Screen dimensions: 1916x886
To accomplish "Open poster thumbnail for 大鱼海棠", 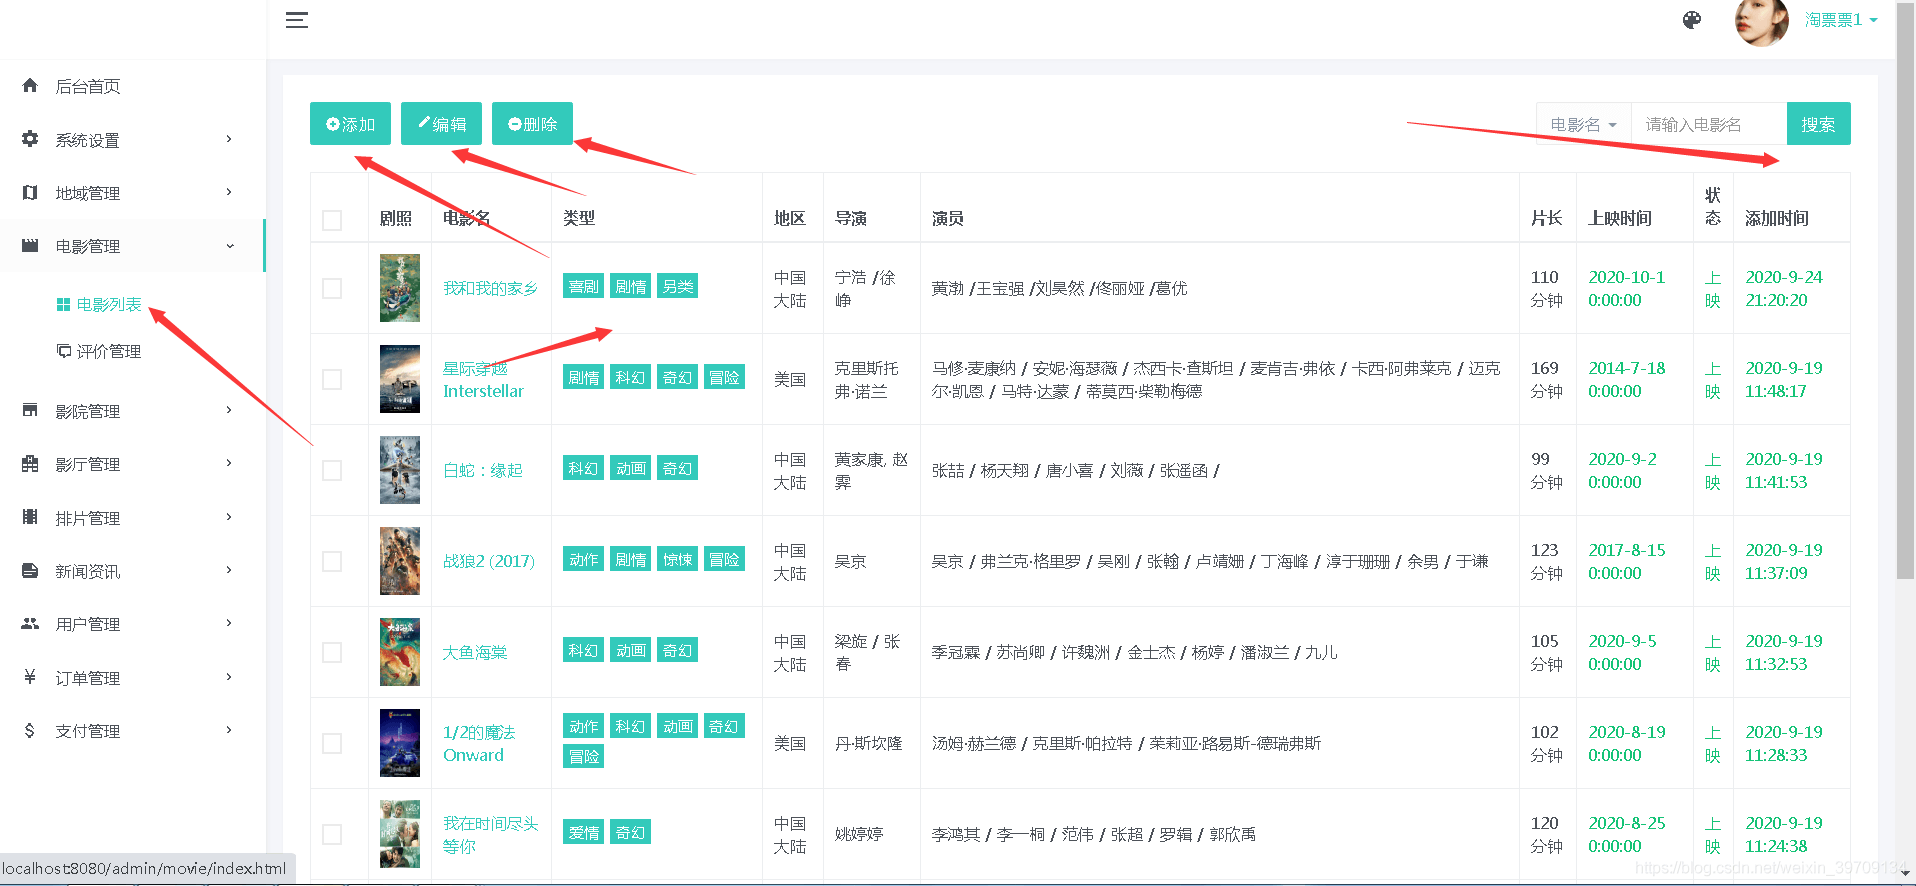I will (x=400, y=652).
